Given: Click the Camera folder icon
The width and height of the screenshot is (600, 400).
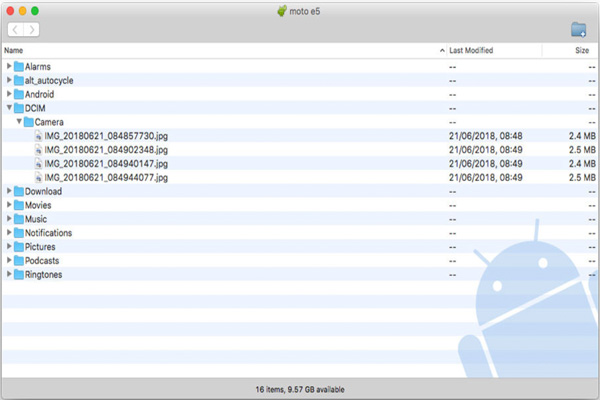Looking at the screenshot, I should point(29,122).
